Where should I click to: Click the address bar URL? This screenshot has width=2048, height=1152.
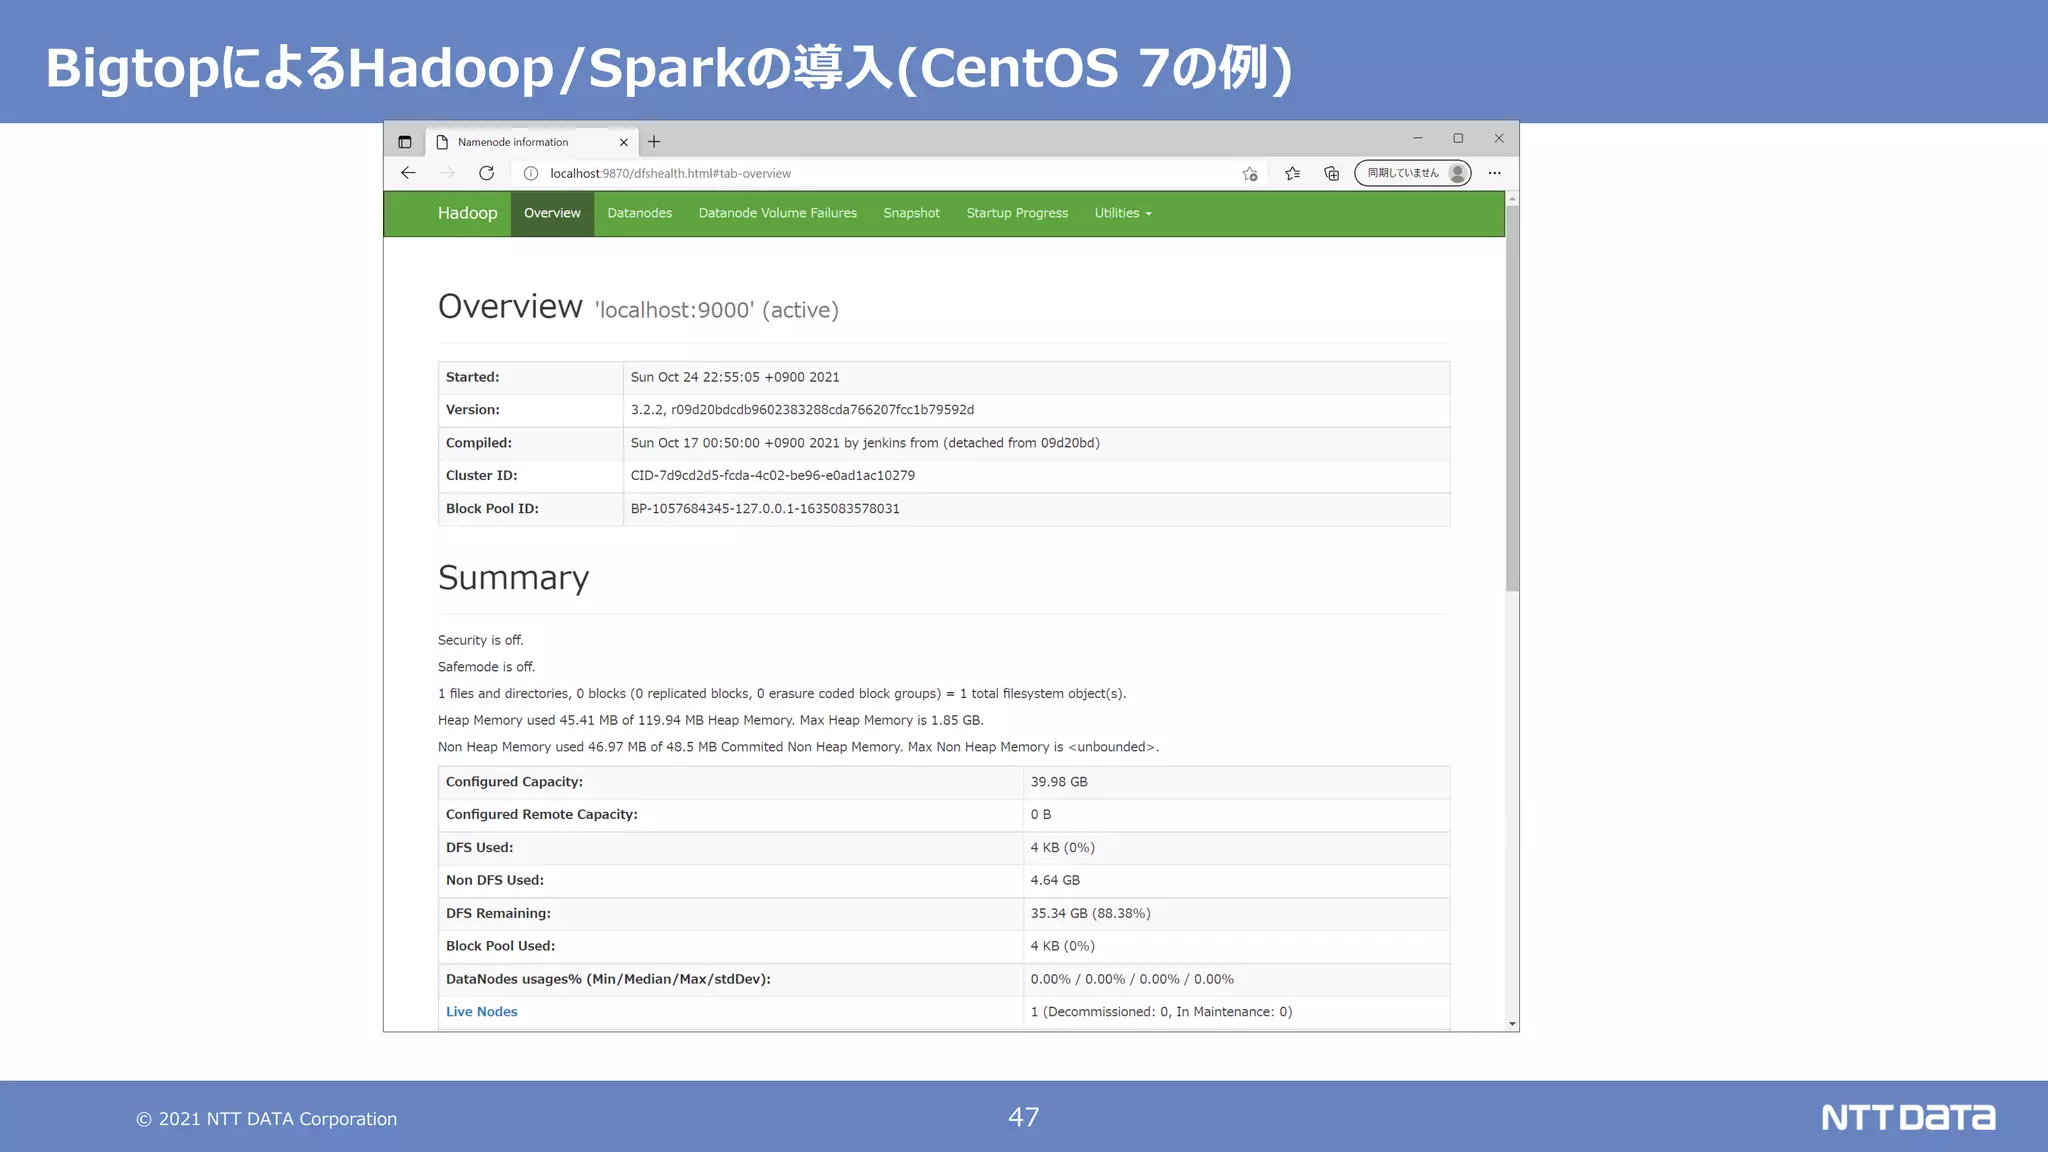(x=670, y=173)
